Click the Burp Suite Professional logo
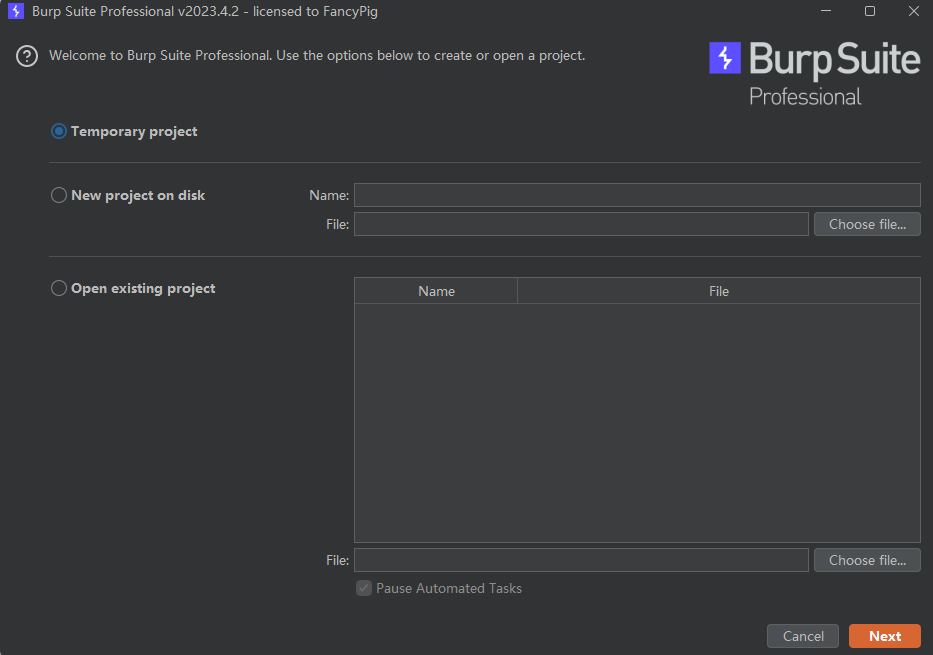This screenshot has height=655, width=933. 815,74
